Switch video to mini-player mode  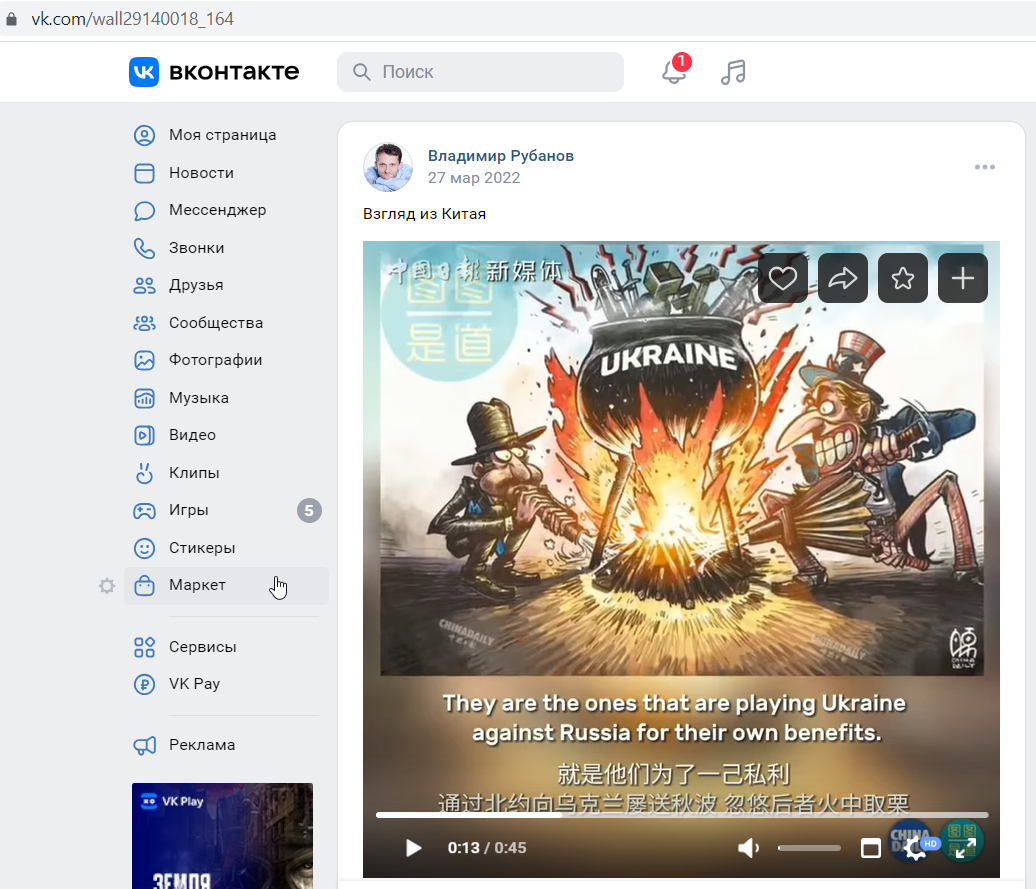(x=871, y=847)
